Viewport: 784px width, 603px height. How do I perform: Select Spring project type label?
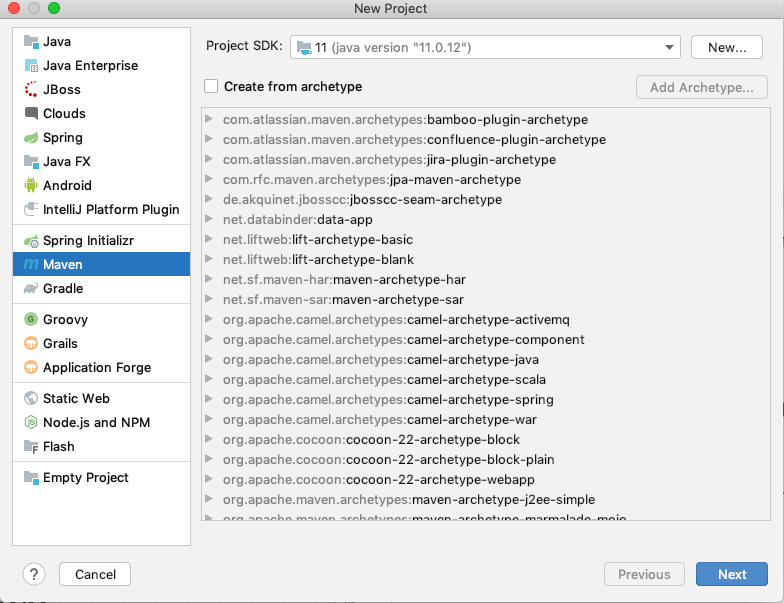[62, 138]
